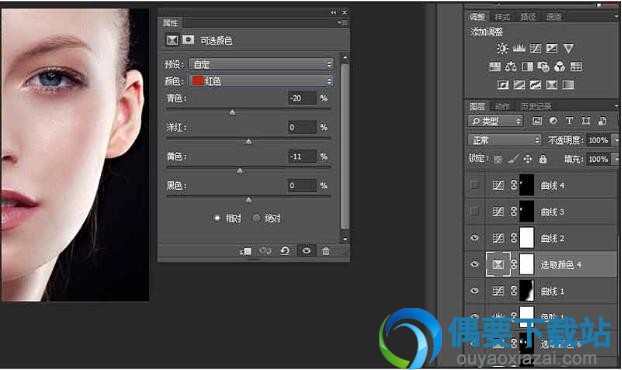Switch to the 调整 (Adjustments) tab
622x370 pixels.
[477, 17]
